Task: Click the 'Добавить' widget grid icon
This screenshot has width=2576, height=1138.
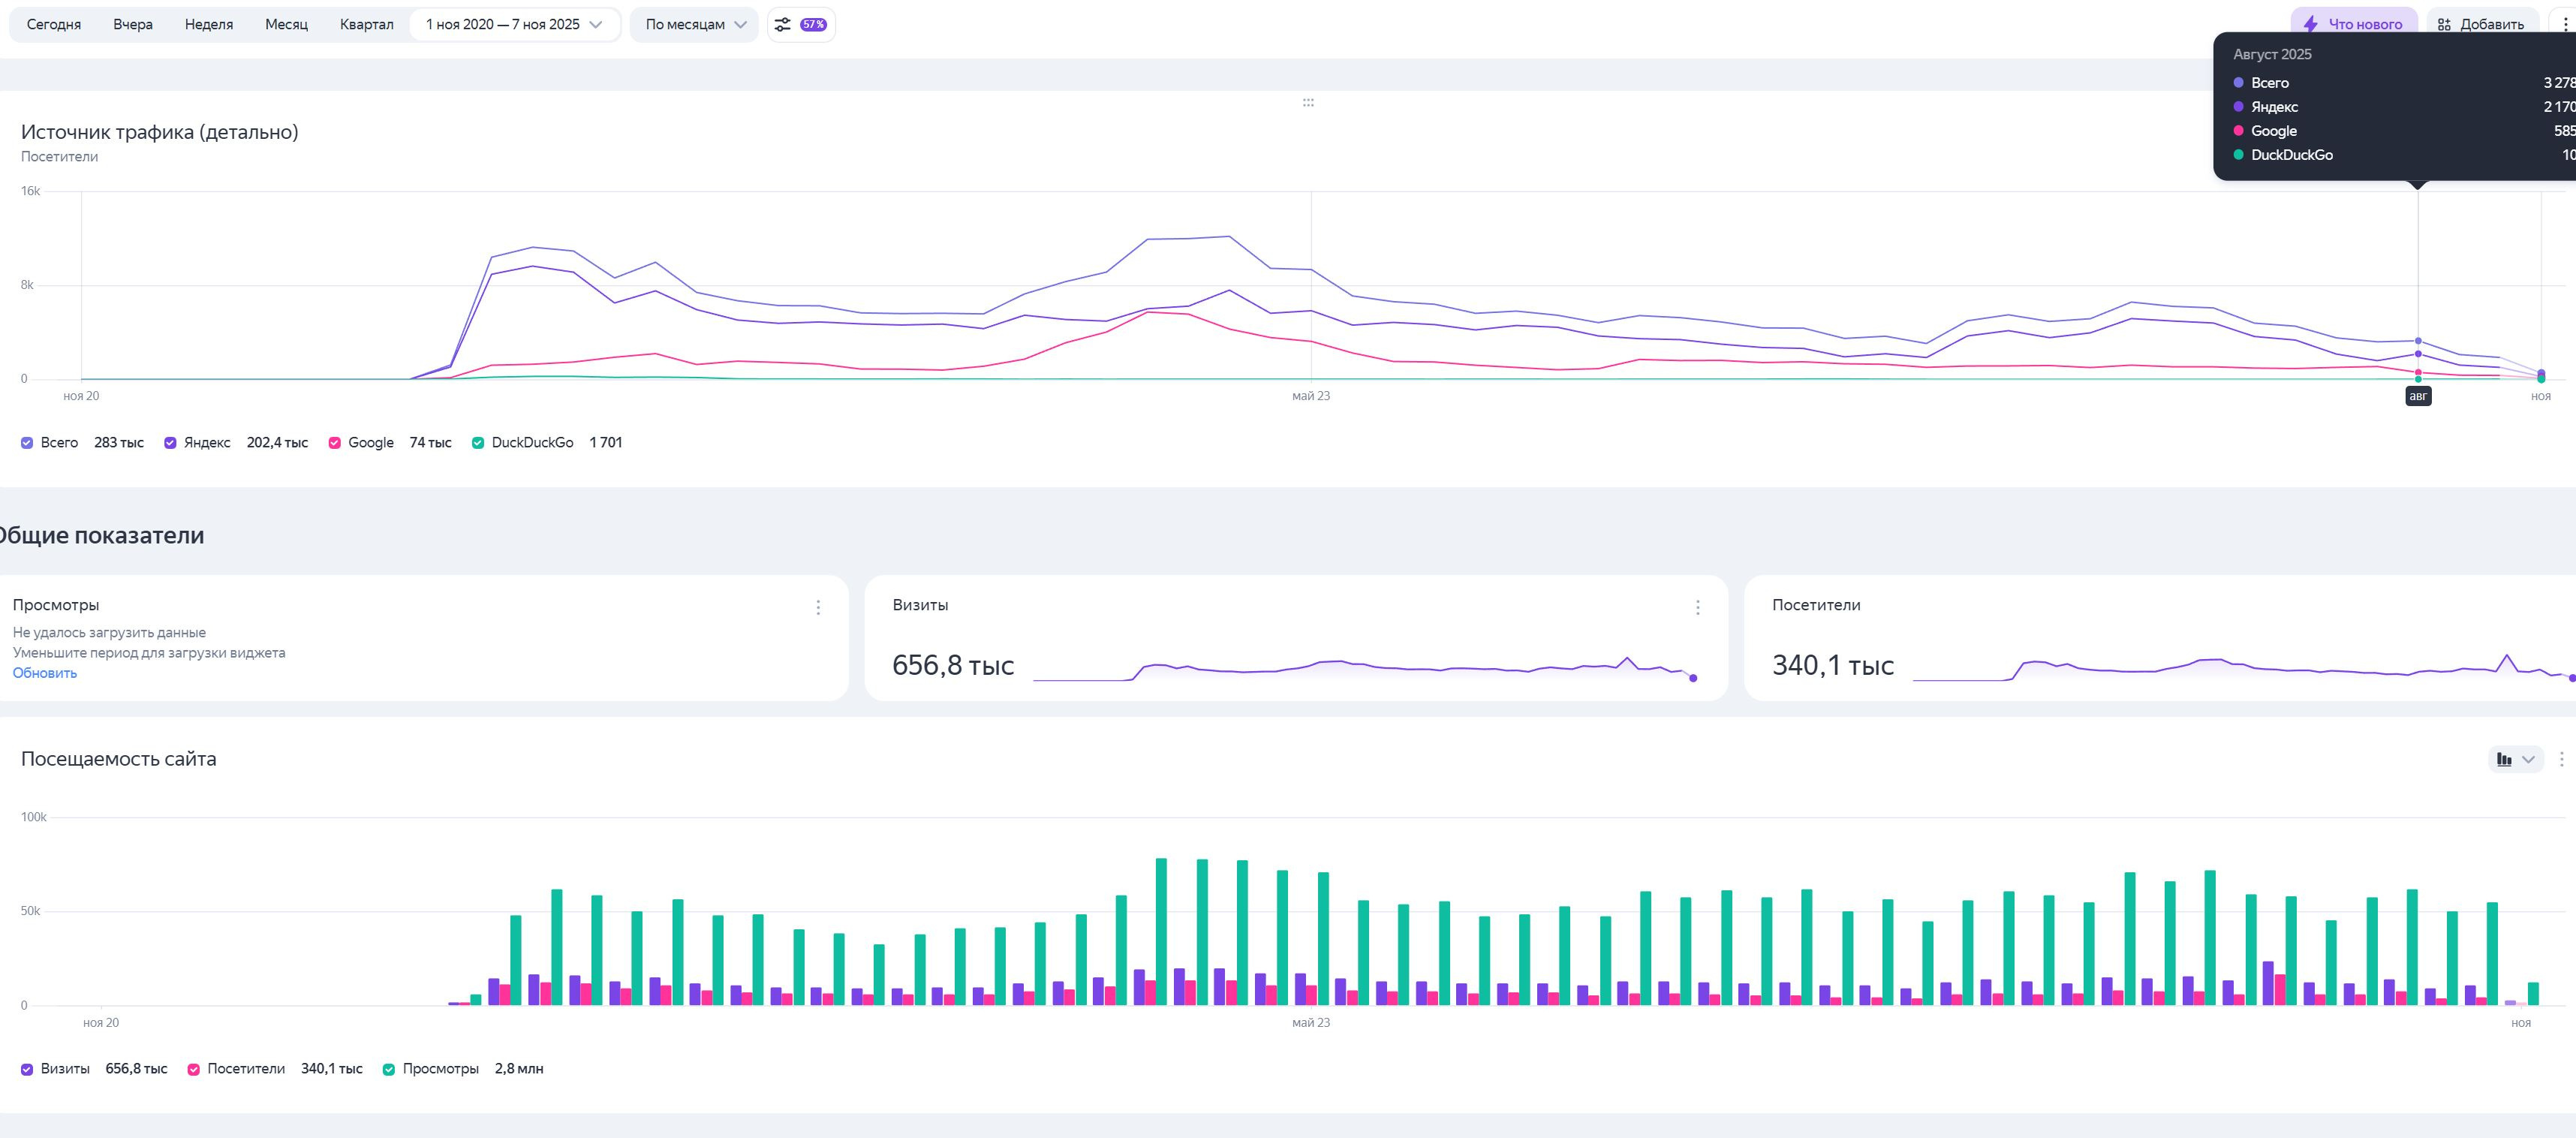Action: pyautogui.click(x=2444, y=24)
